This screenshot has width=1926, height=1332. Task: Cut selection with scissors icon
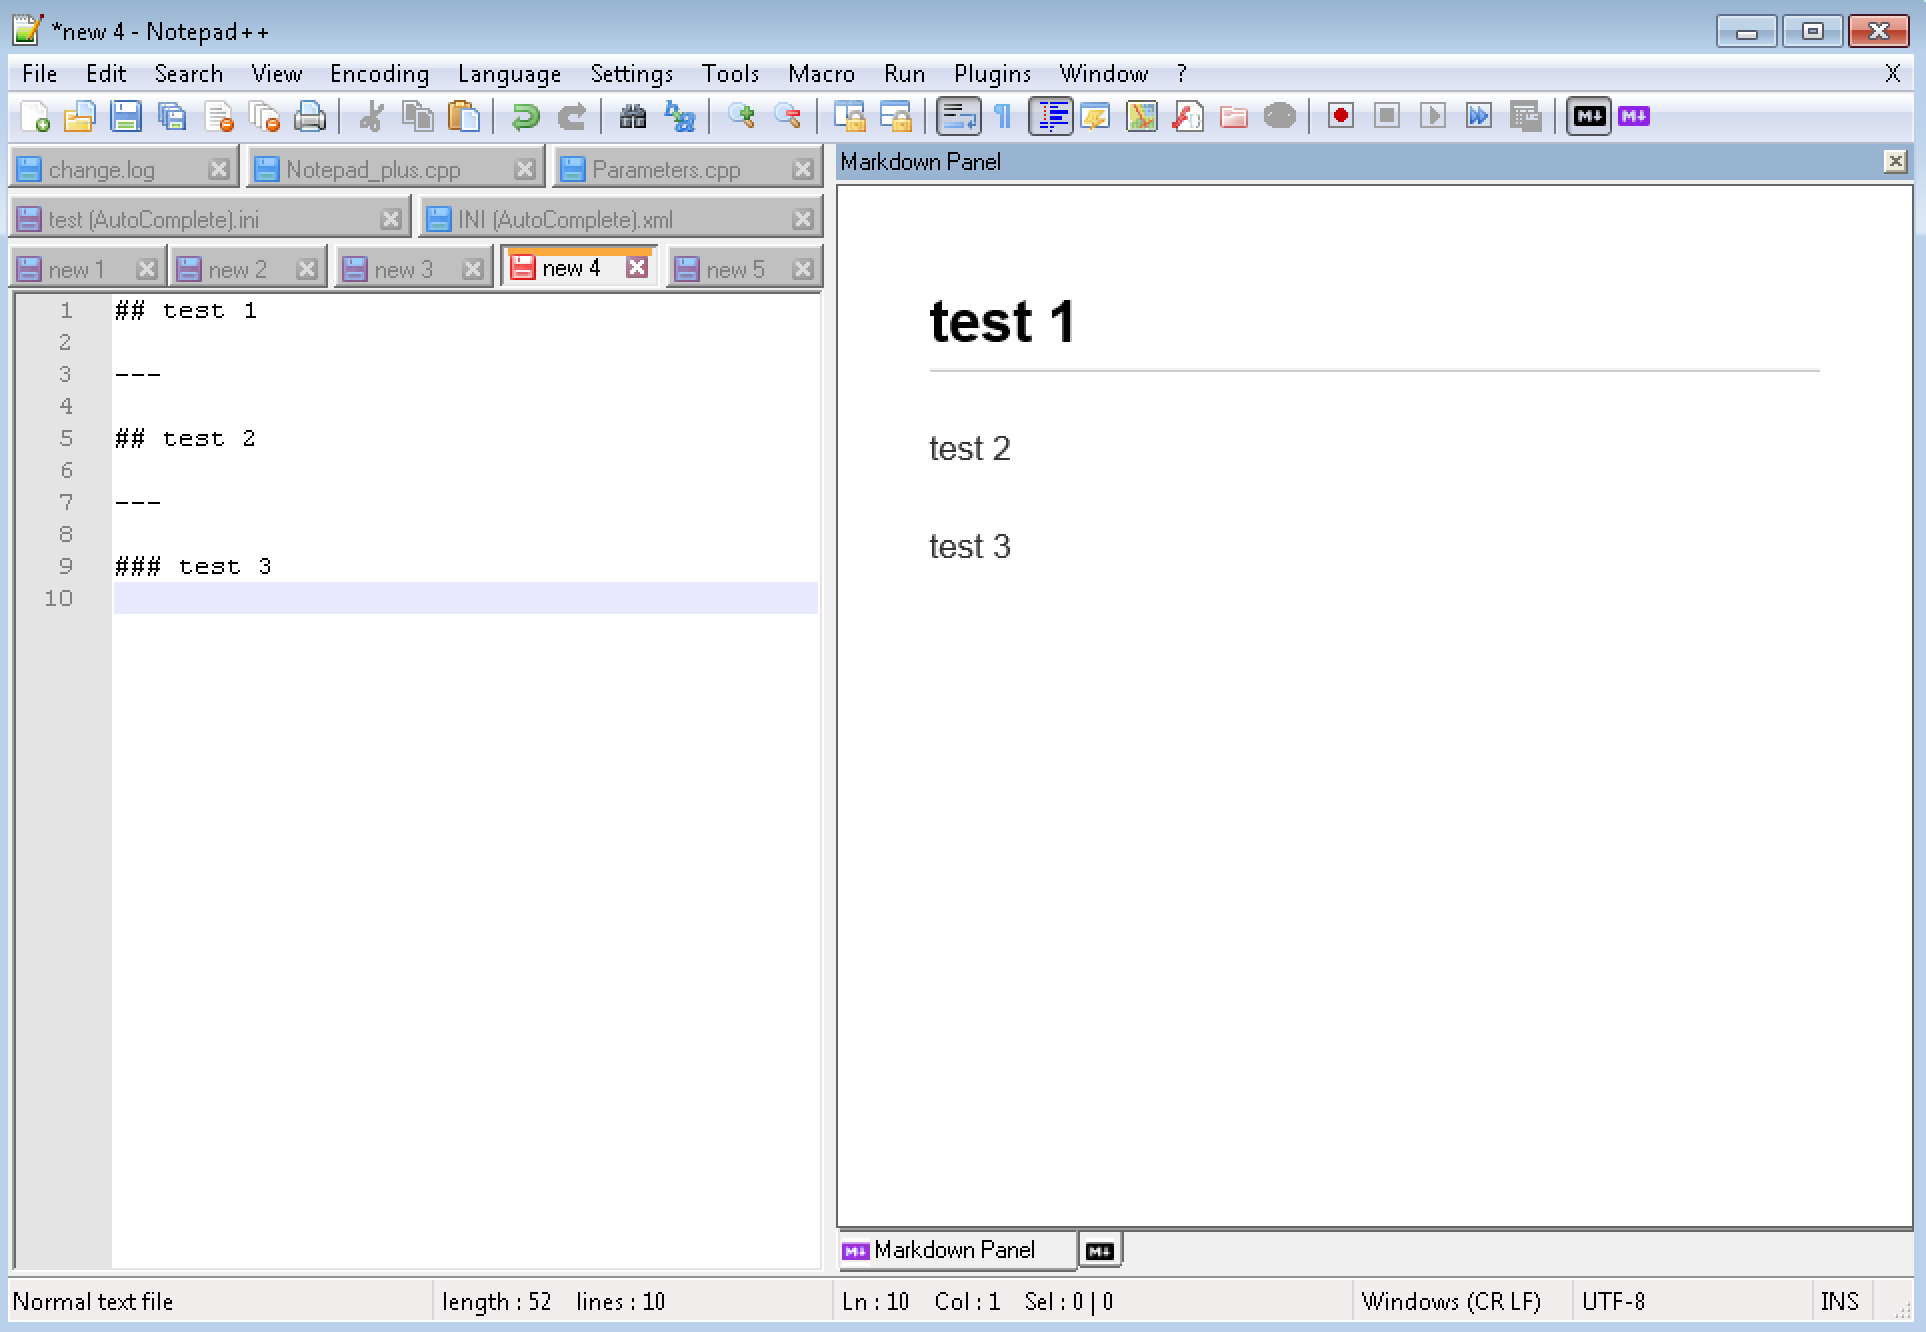371,117
